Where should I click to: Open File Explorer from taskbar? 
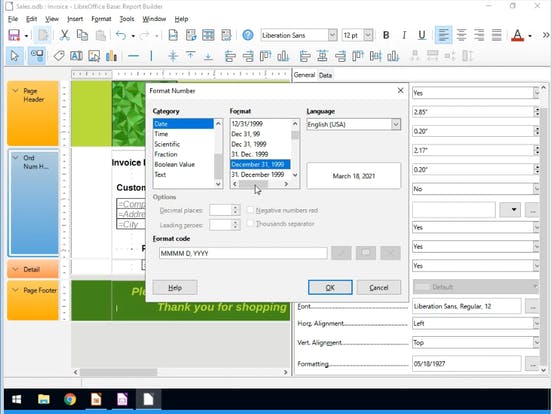[44, 399]
